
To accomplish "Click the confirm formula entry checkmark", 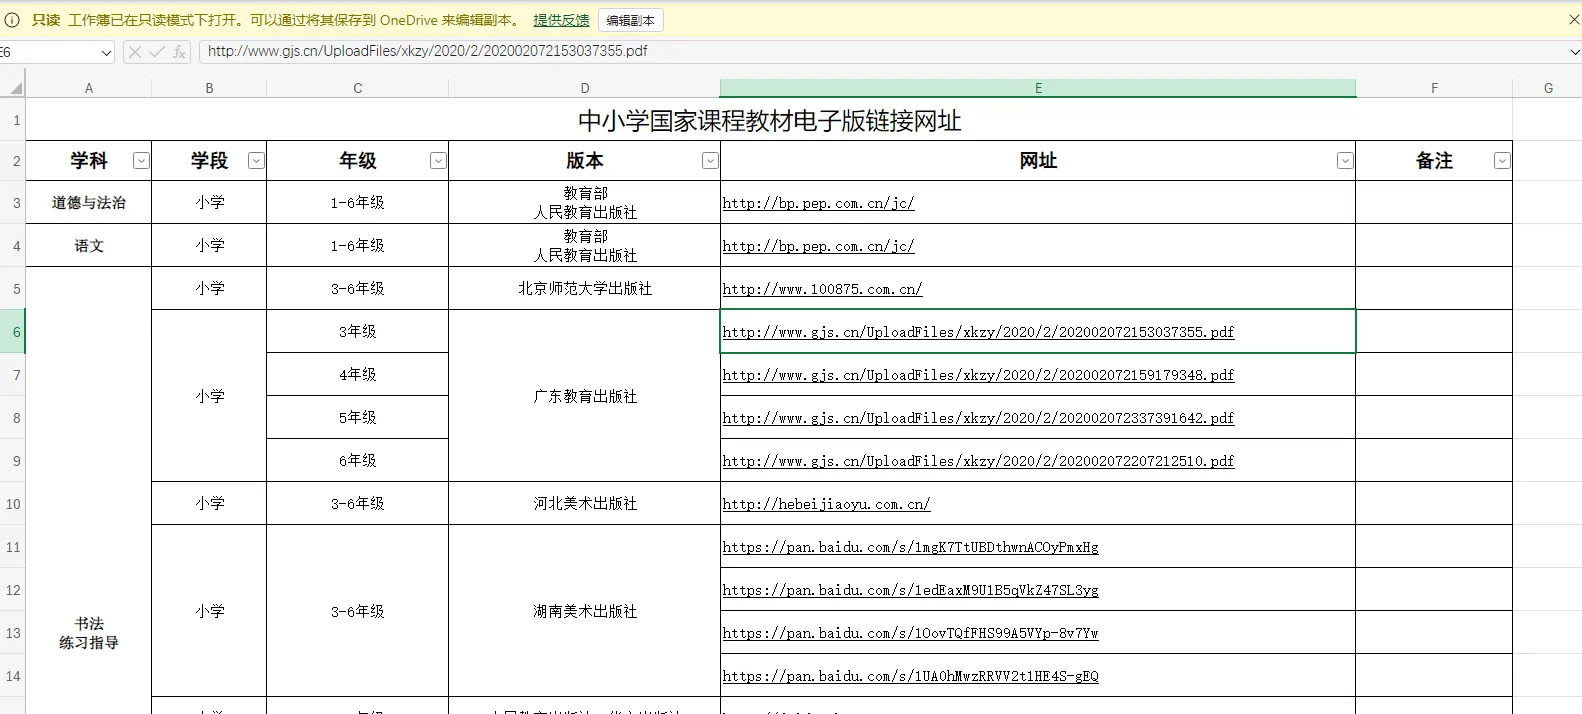I will coord(157,52).
